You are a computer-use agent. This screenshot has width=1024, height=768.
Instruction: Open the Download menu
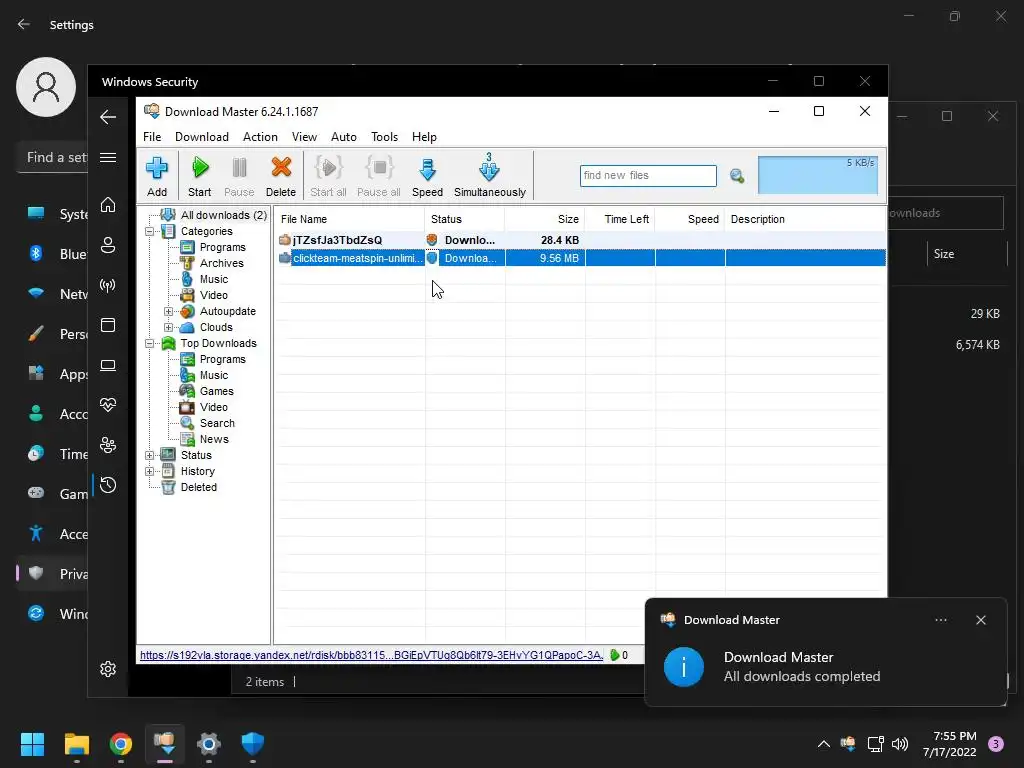pyautogui.click(x=202, y=136)
